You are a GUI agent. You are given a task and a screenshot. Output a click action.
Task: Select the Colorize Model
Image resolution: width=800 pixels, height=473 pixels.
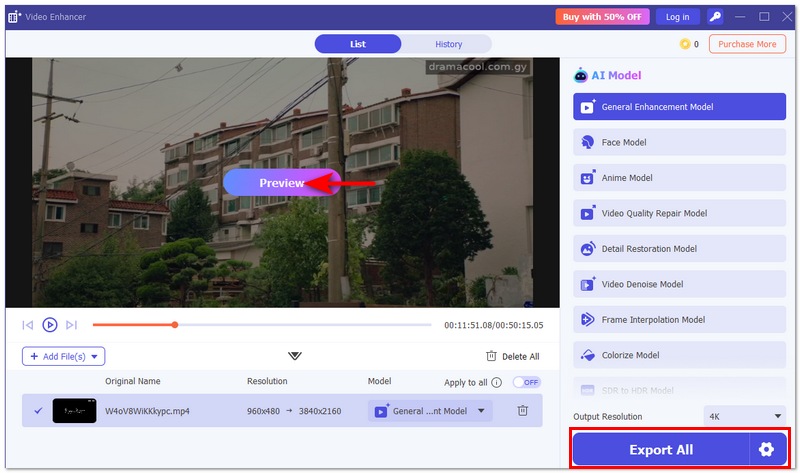tap(679, 355)
